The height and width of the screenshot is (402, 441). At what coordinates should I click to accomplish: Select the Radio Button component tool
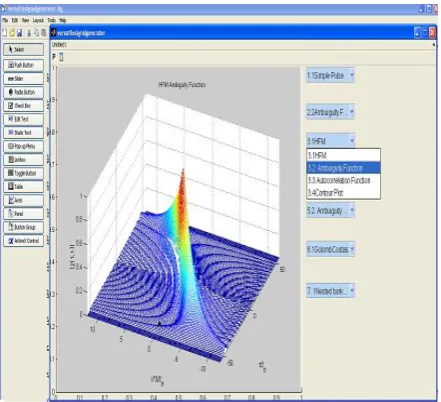23,92
